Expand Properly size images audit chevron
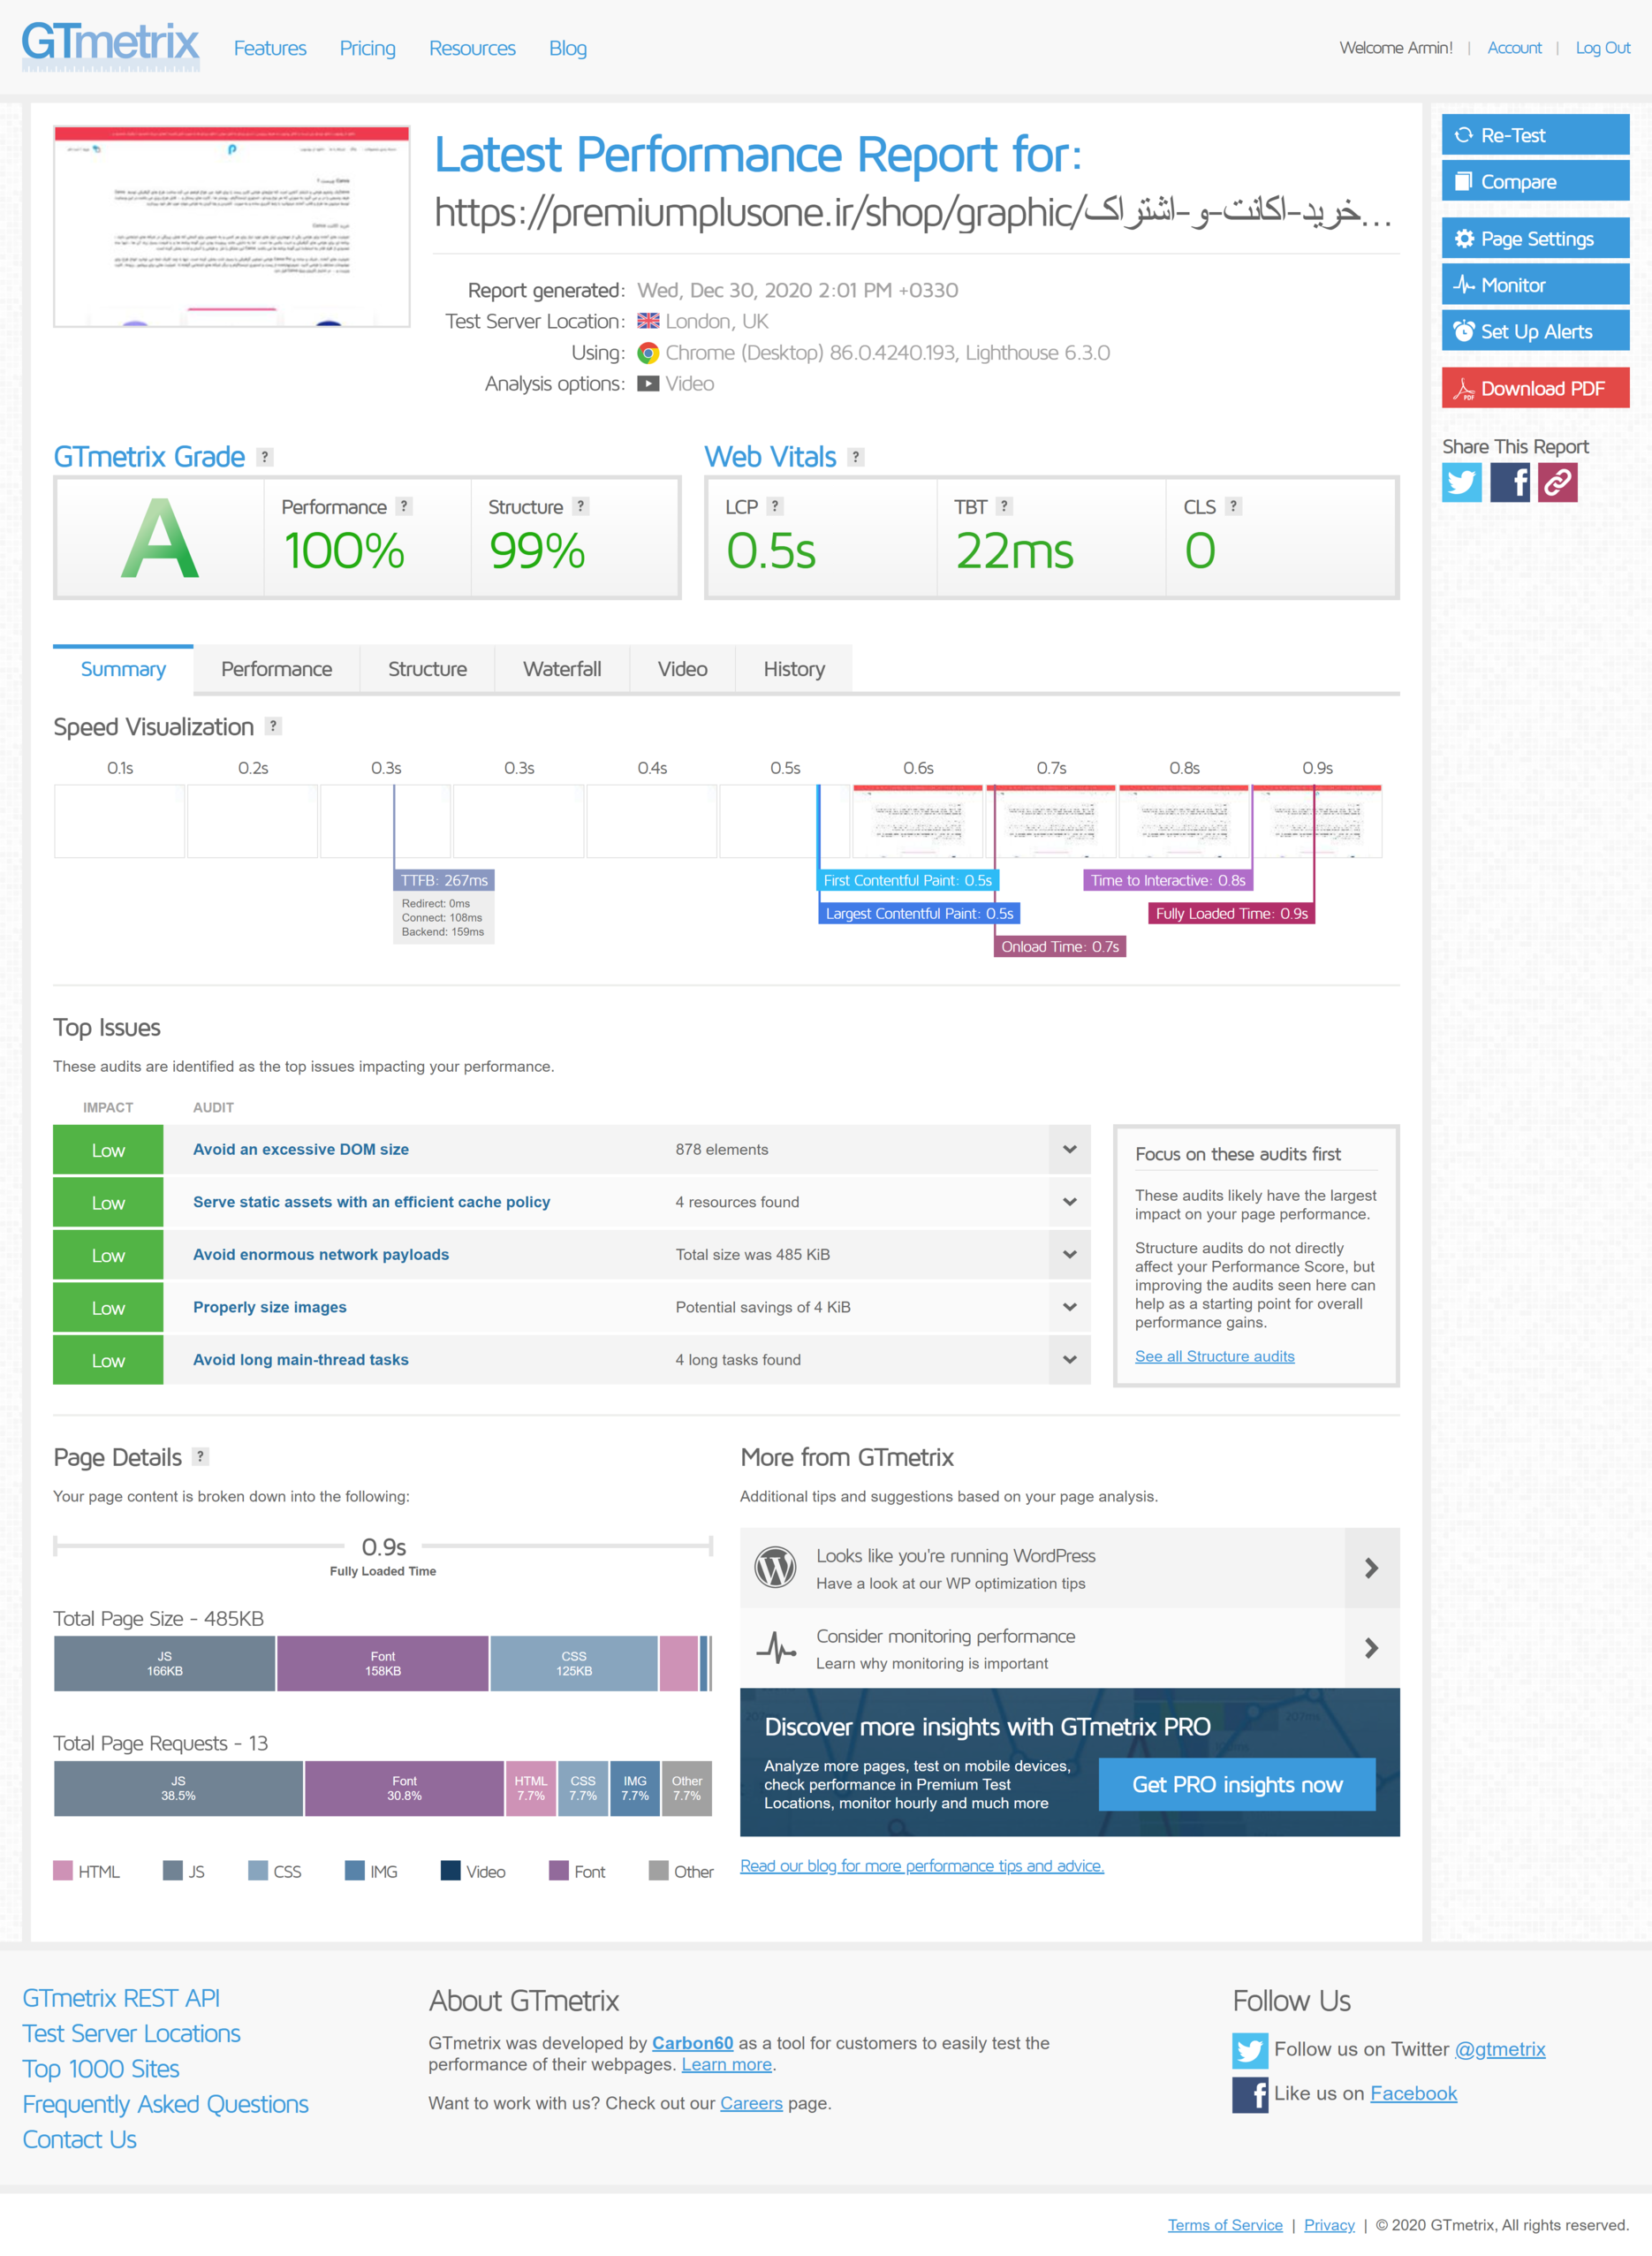Screen dimensions: 1652x2256 (1069, 1307)
